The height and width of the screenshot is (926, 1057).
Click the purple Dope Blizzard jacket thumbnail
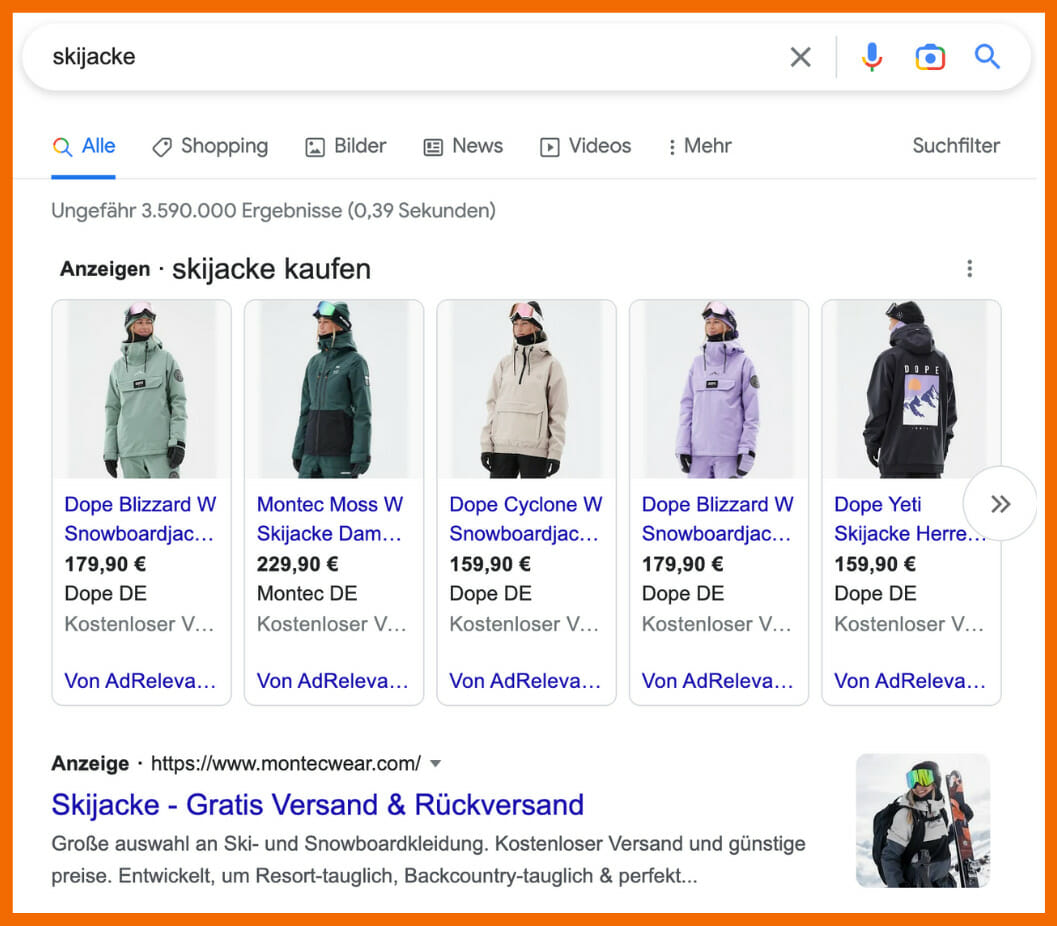[718, 389]
